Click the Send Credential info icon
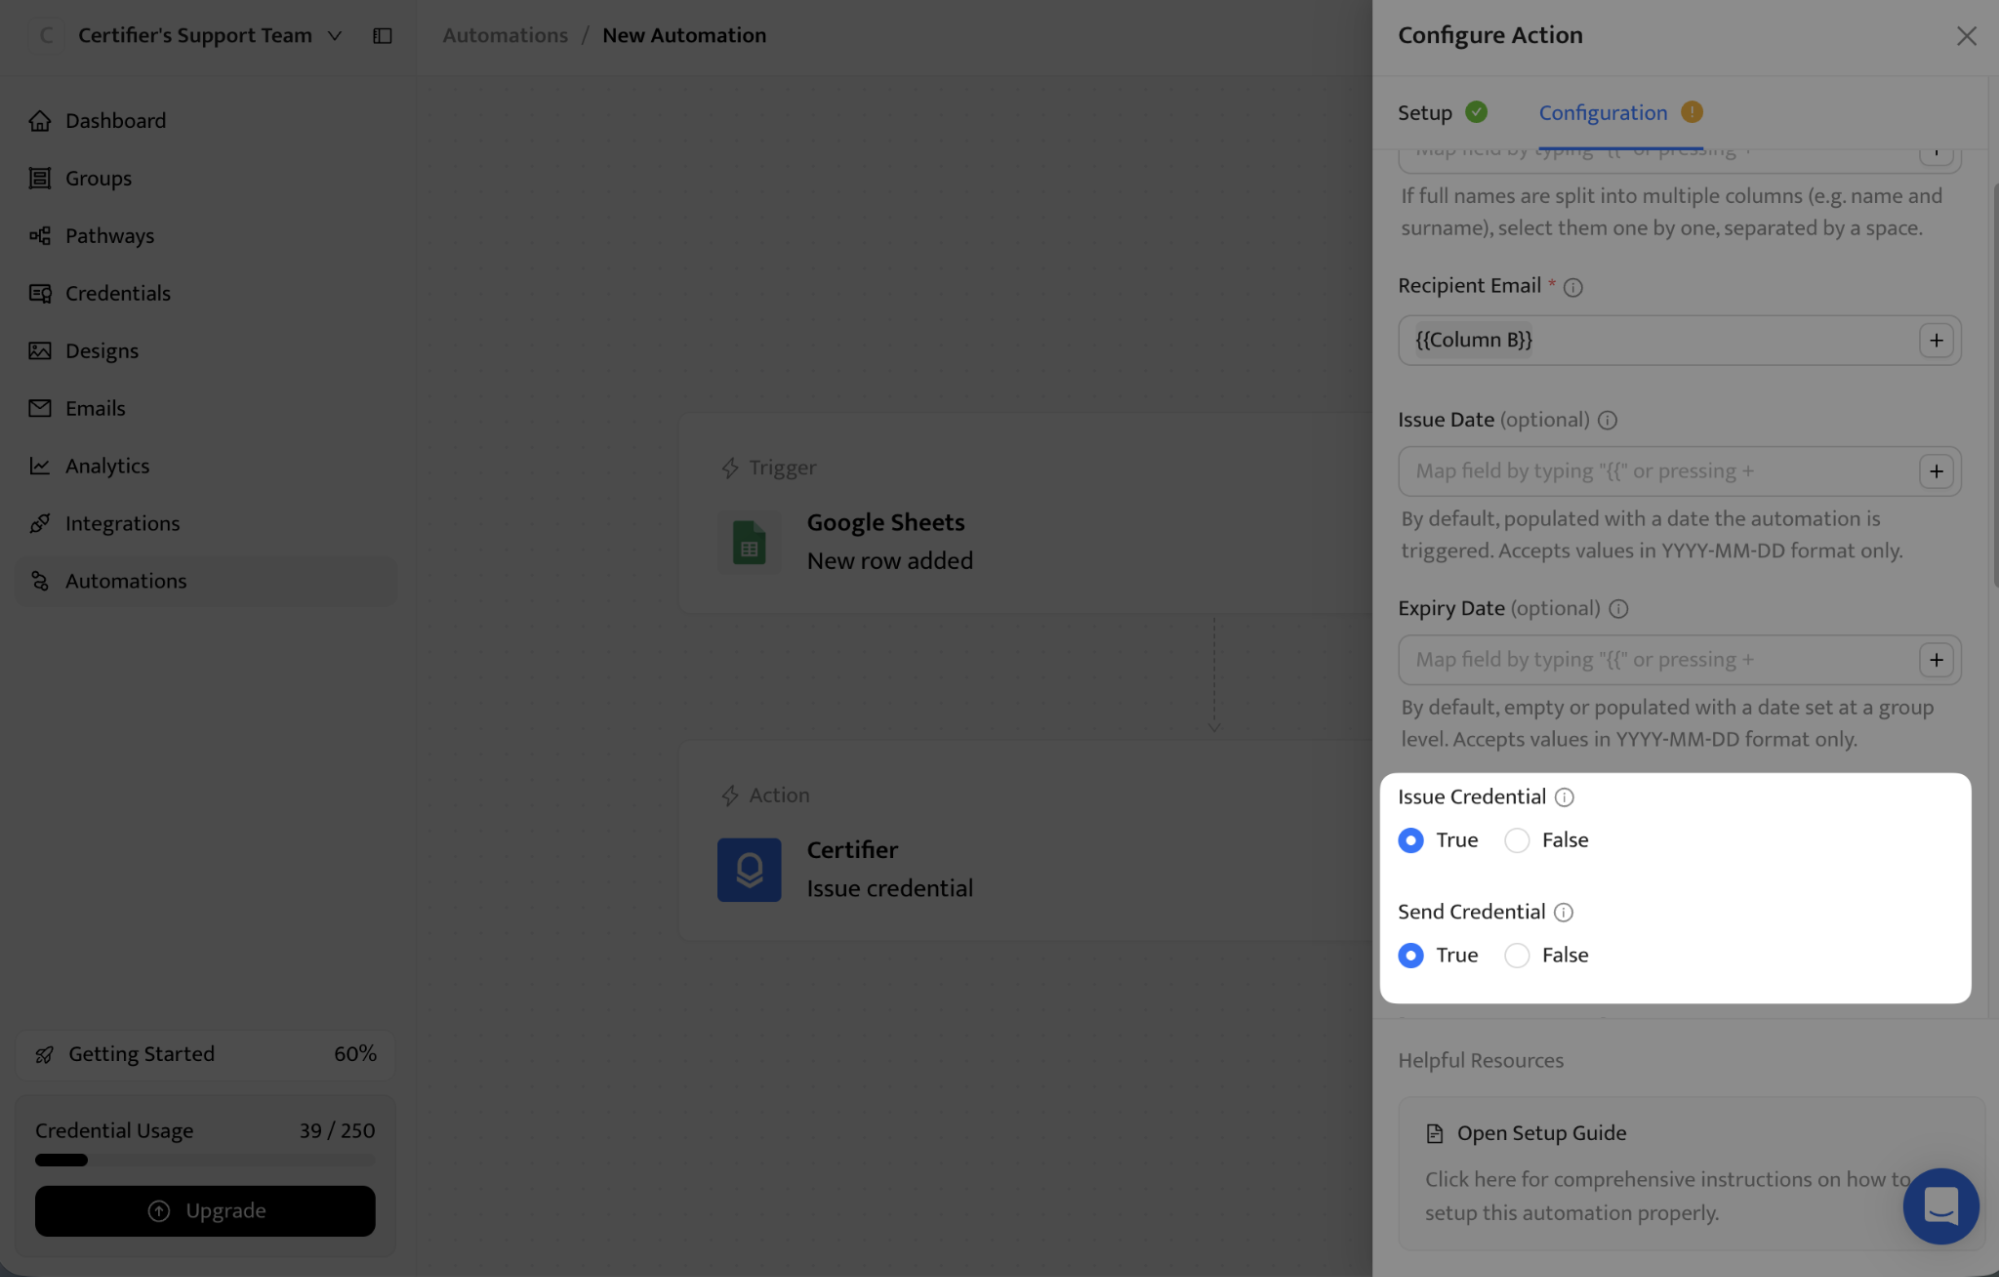The width and height of the screenshot is (1999, 1277). (1563, 912)
